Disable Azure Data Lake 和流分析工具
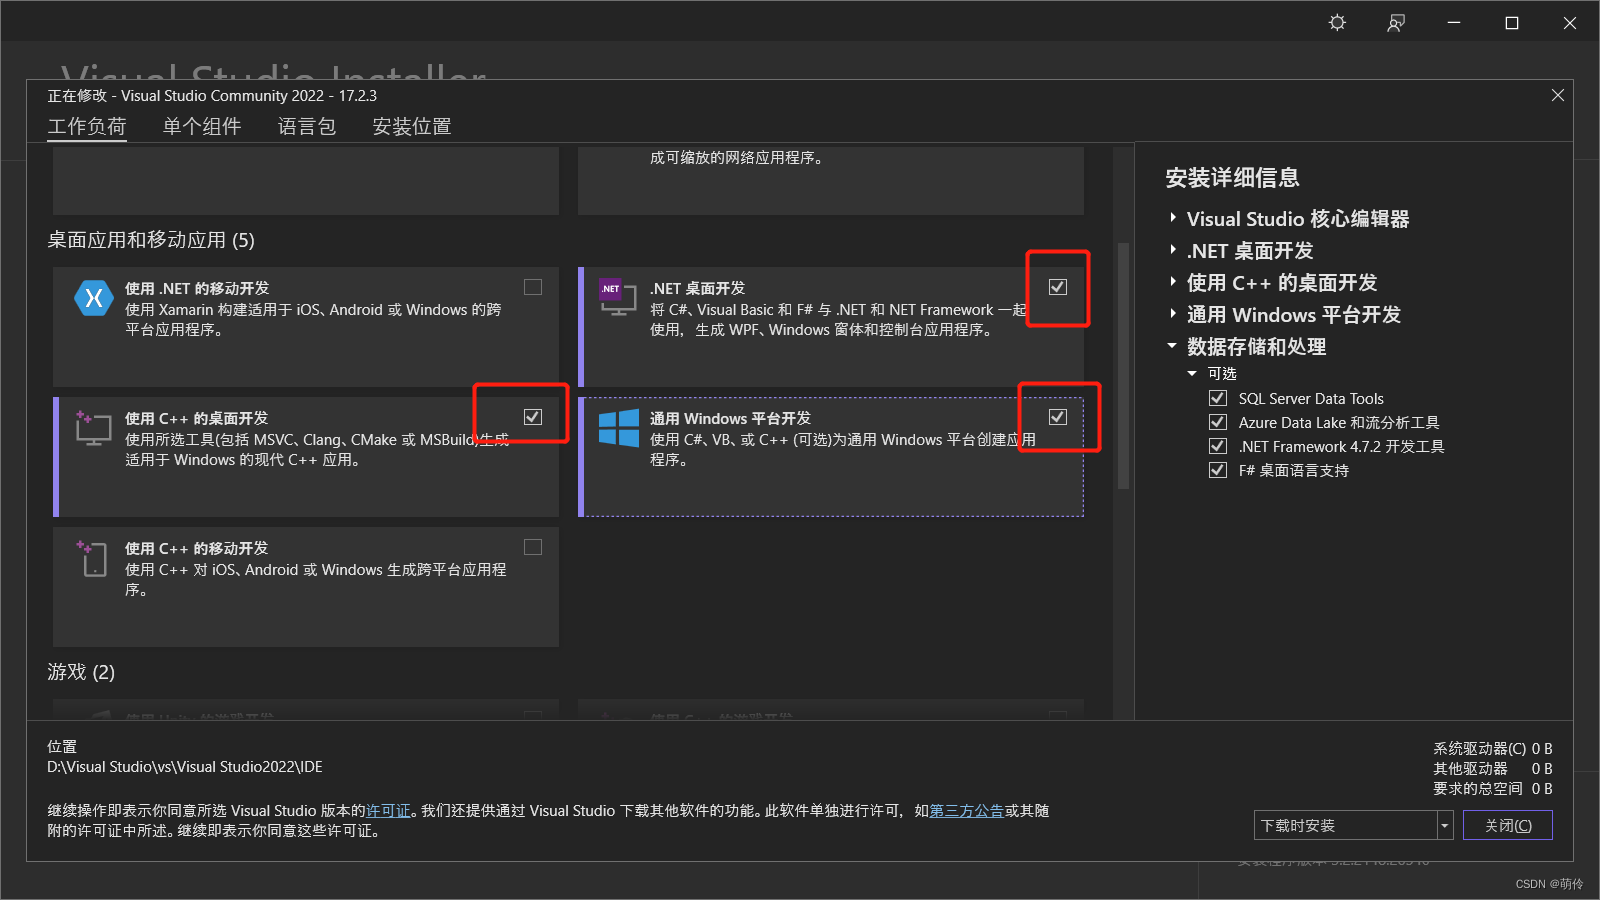The image size is (1600, 900). pos(1218,421)
